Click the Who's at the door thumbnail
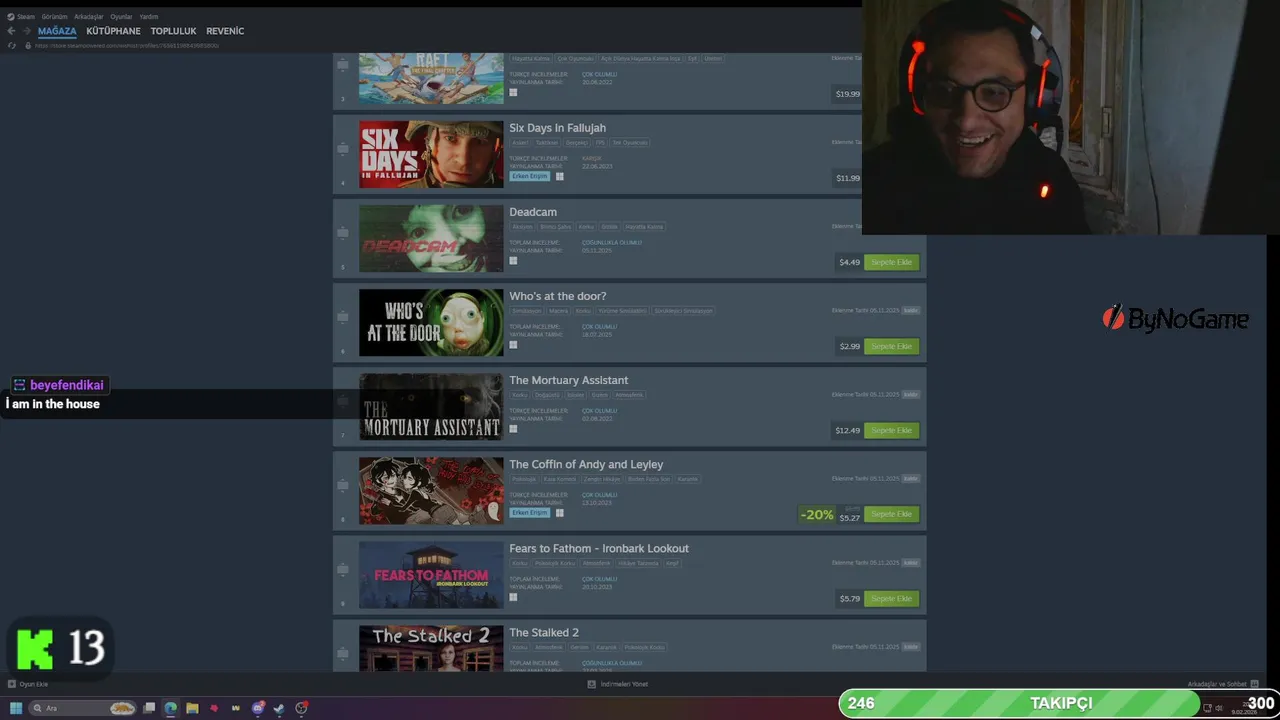1280x720 pixels. coord(431,322)
